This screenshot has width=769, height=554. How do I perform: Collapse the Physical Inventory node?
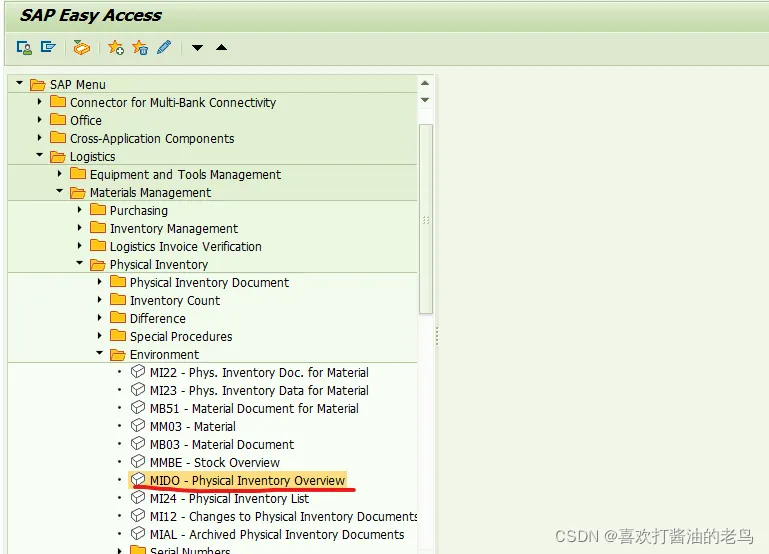coord(79,263)
